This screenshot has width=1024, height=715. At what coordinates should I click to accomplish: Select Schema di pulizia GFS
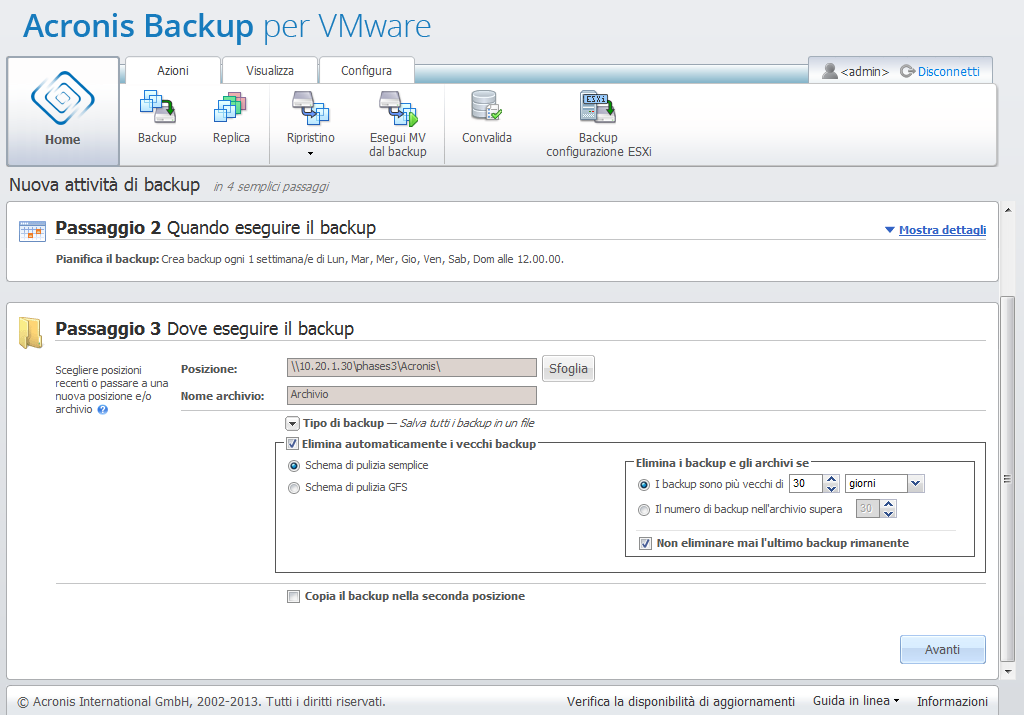coord(294,488)
